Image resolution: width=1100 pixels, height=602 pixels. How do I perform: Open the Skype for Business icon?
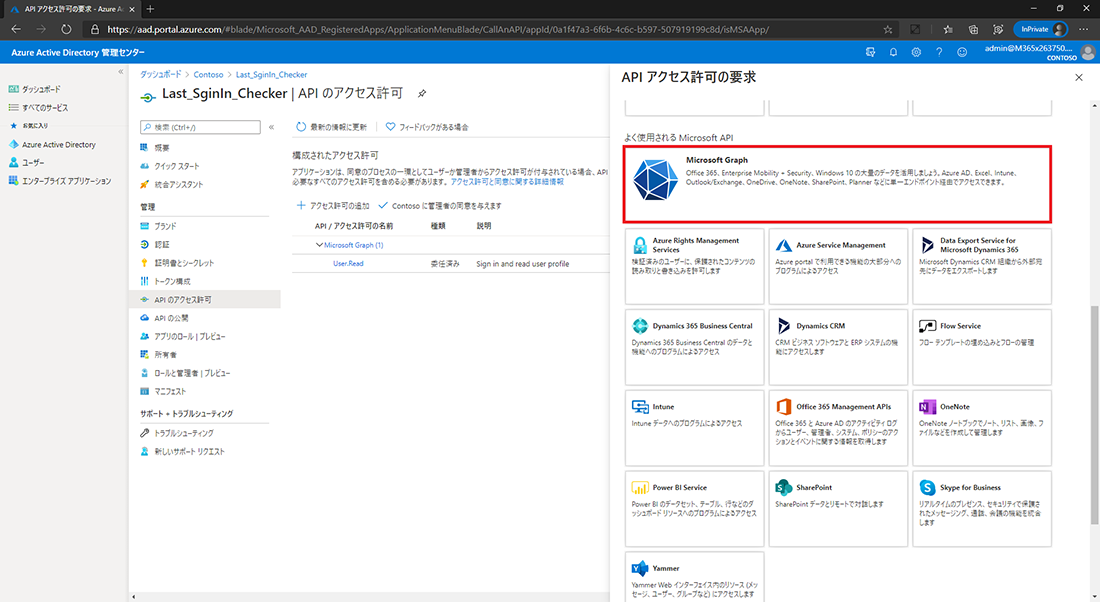tap(927, 487)
